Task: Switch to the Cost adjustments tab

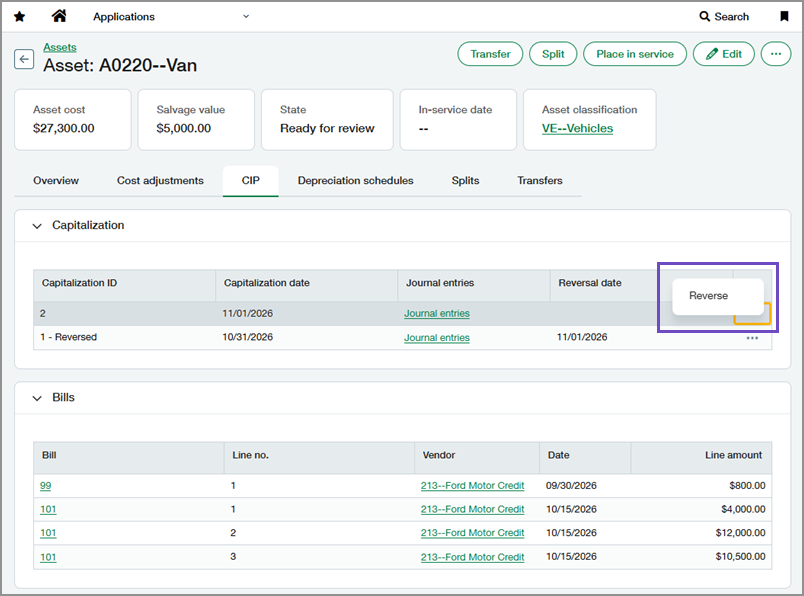Action: click(160, 181)
